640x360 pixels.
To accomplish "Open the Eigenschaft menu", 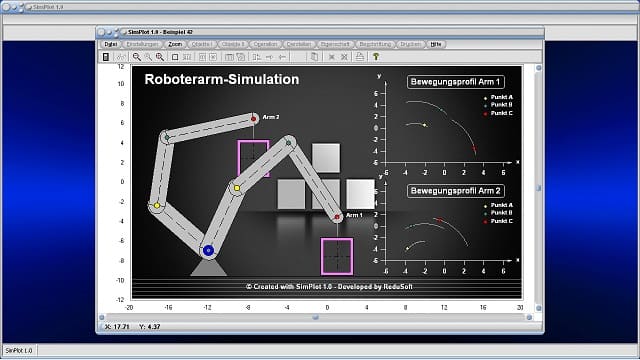I will pyautogui.click(x=335, y=44).
